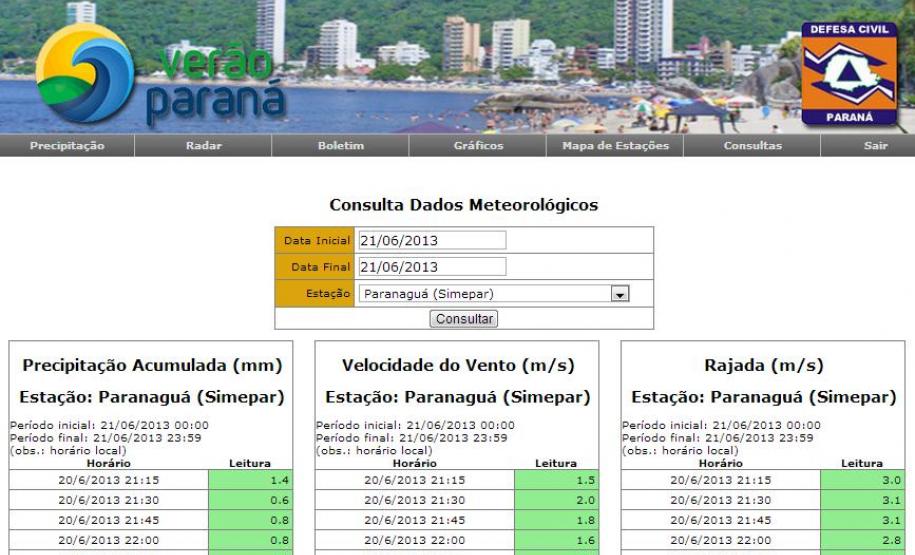The height and width of the screenshot is (555, 915).
Task: Open the Gráficos section
Action: (x=478, y=147)
